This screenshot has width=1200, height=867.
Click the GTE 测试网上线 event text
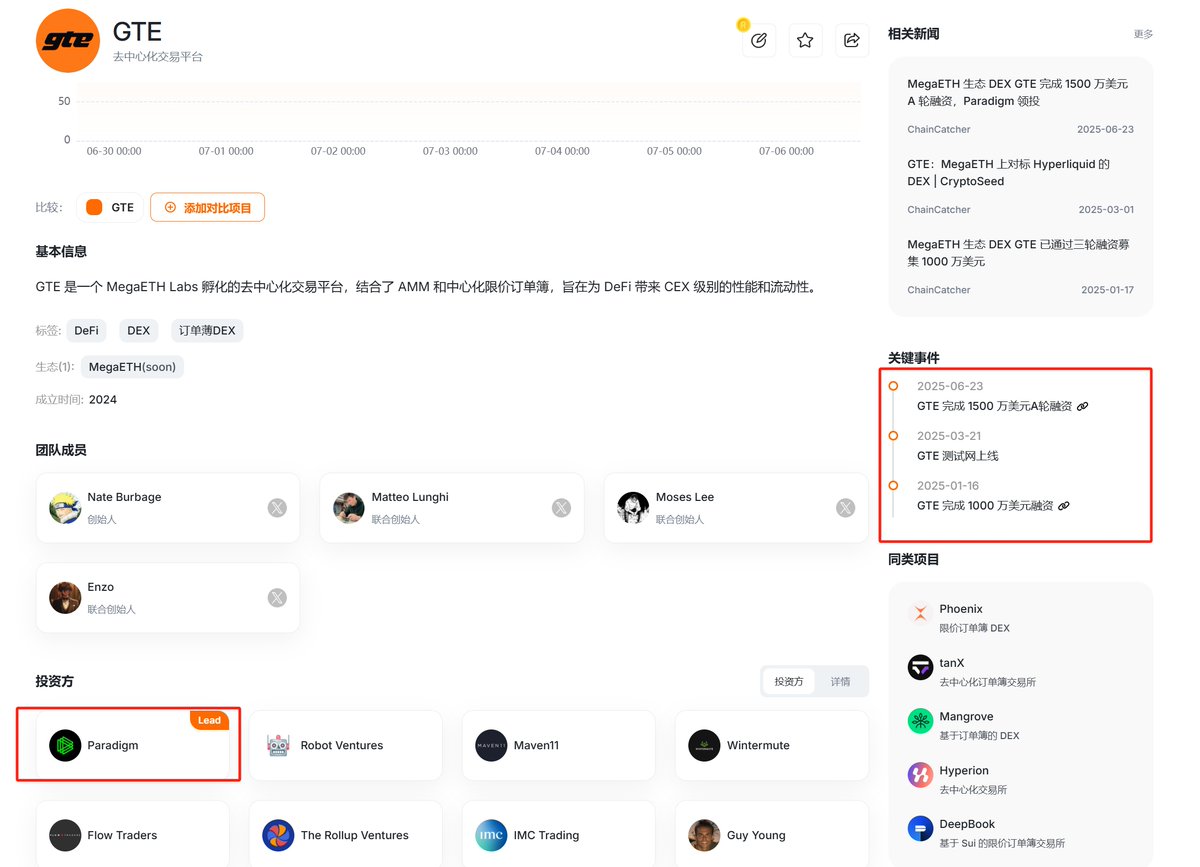(957, 456)
